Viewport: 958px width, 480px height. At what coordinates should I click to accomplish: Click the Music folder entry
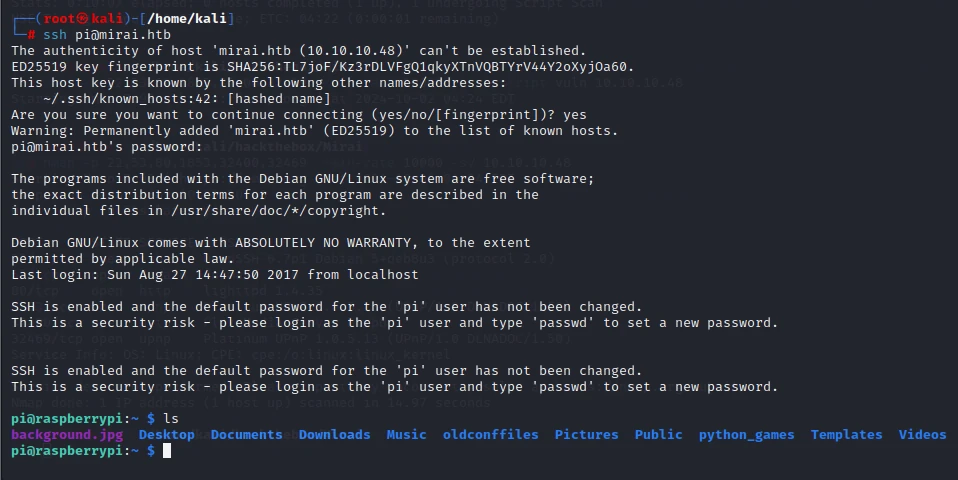click(x=406, y=435)
